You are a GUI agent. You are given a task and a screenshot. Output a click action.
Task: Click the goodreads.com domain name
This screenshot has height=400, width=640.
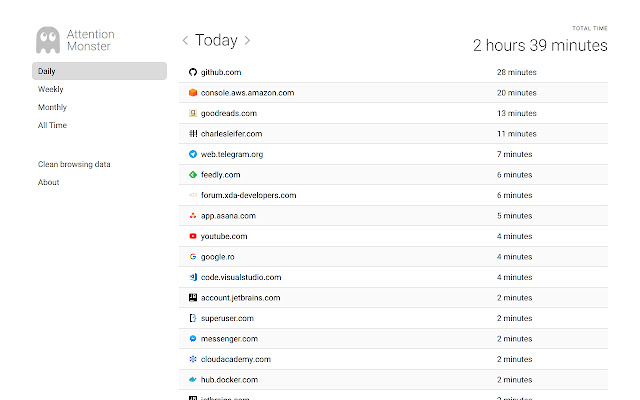coord(229,113)
